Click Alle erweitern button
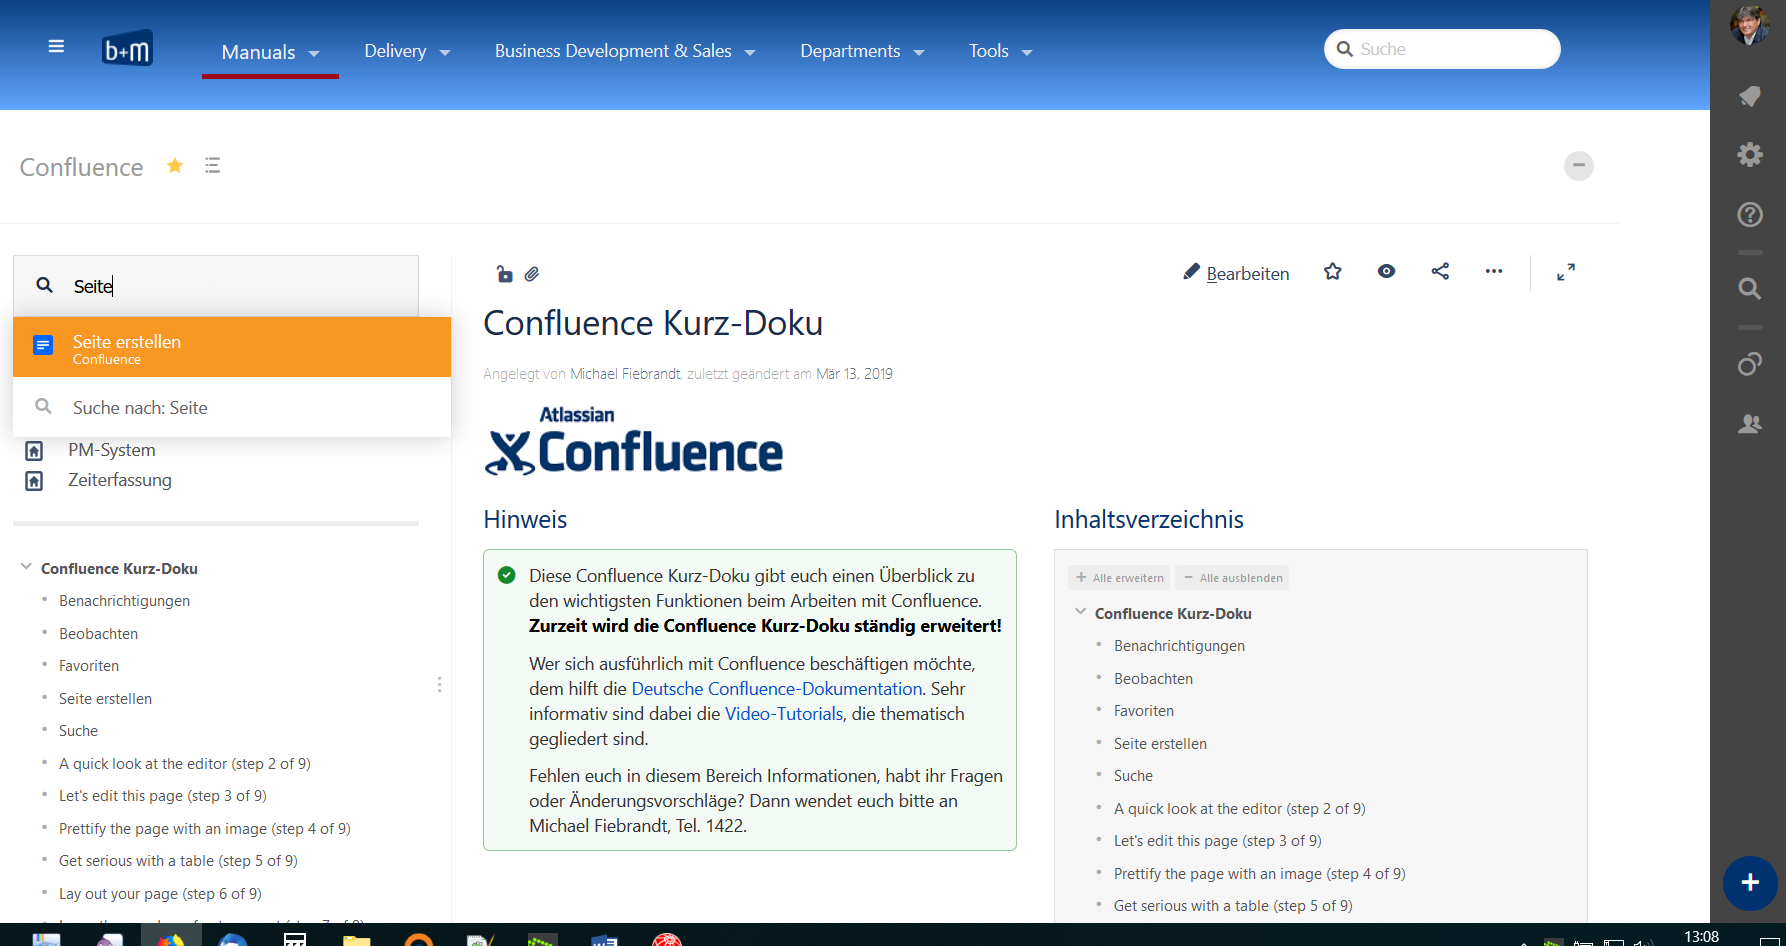1786x946 pixels. point(1119,578)
